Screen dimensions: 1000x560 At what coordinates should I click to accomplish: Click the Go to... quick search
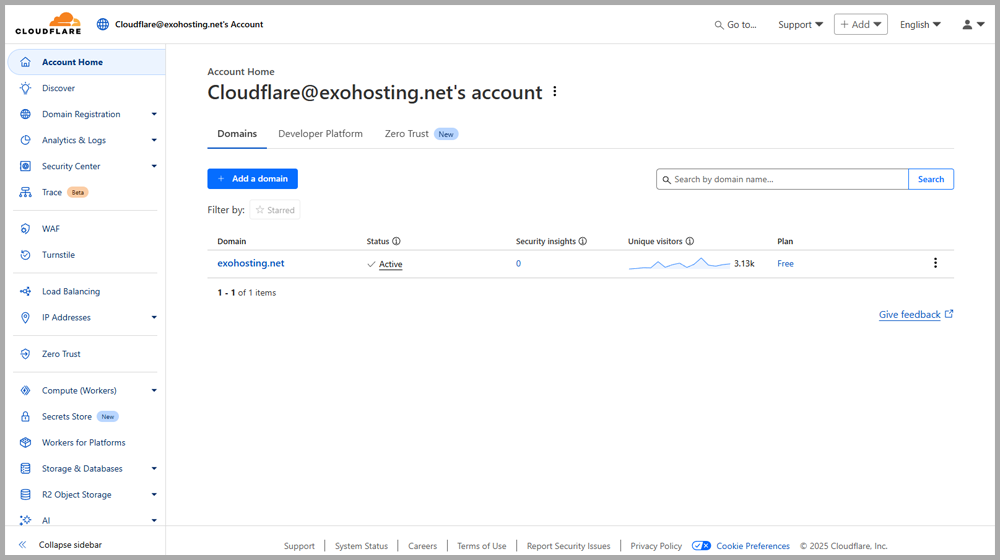pyautogui.click(x=735, y=24)
